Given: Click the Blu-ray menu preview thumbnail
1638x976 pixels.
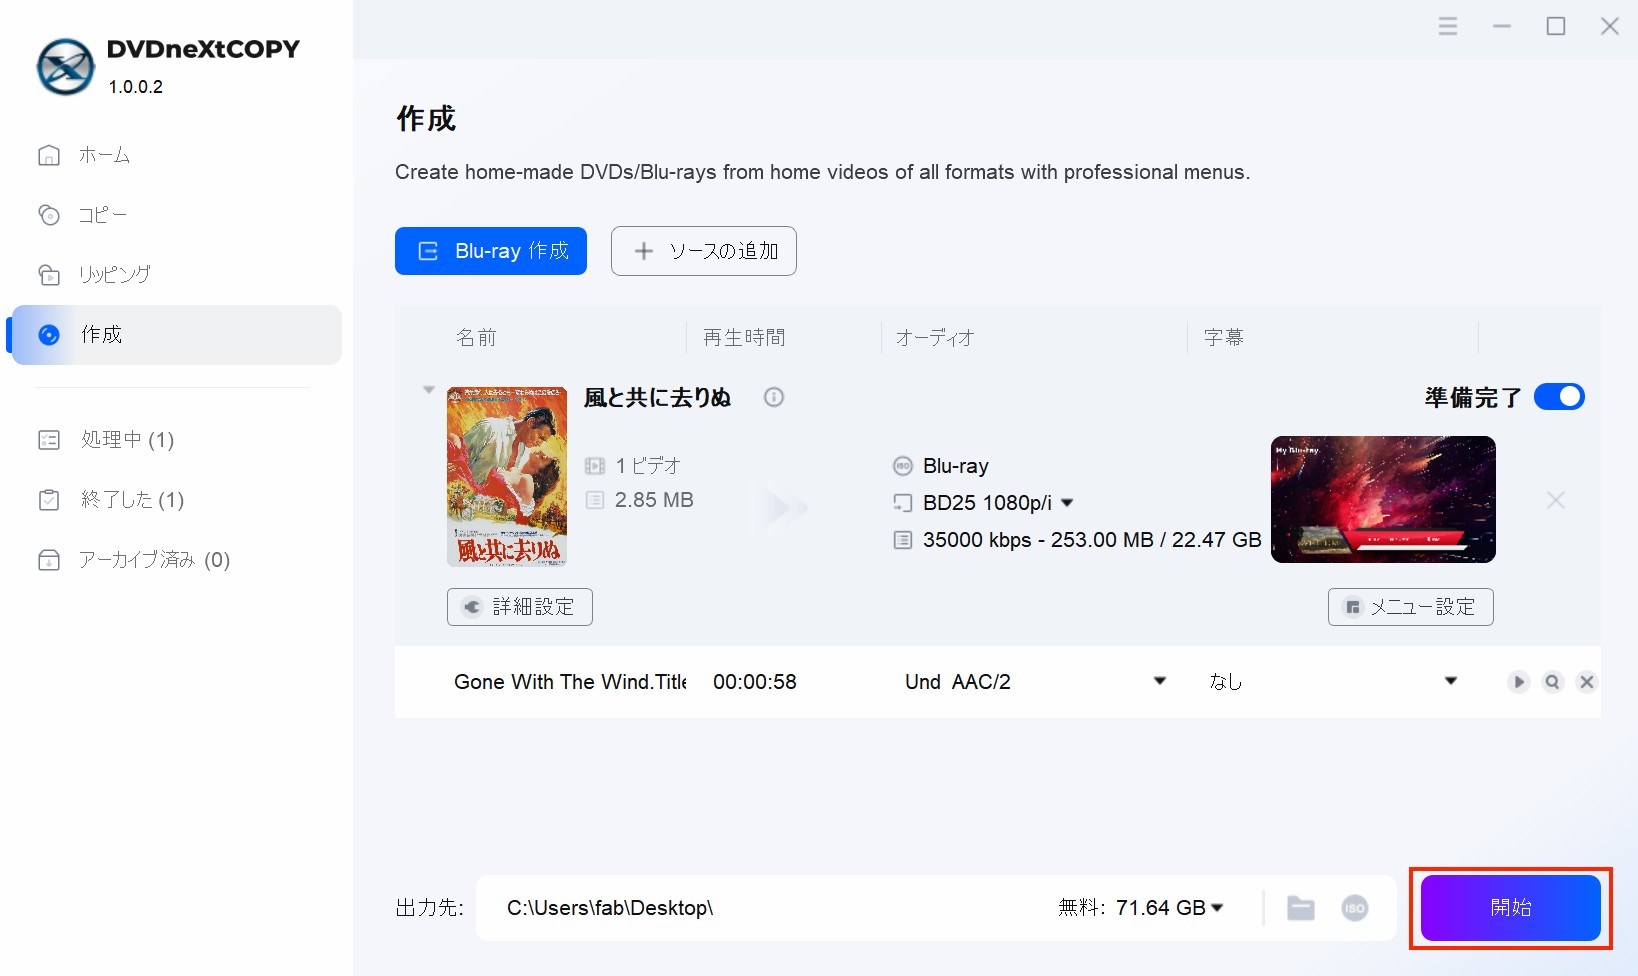Looking at the screenshot, I should click(x=1383, y=499).
